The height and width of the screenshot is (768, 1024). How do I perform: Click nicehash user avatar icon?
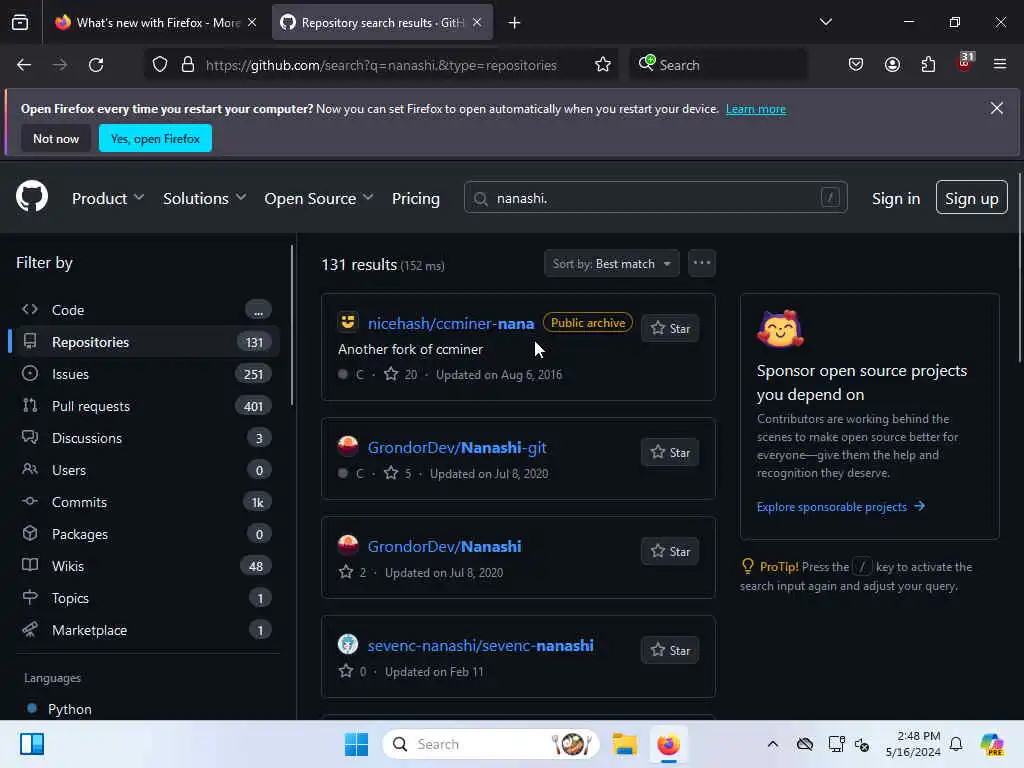[x=348, y=322]
